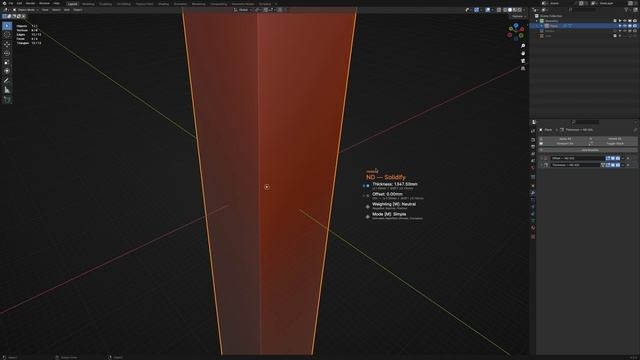The width and height of the screenshot is (640, 360).
Task: Click the Offset modifier name field
Action: (x=577, y=158)
